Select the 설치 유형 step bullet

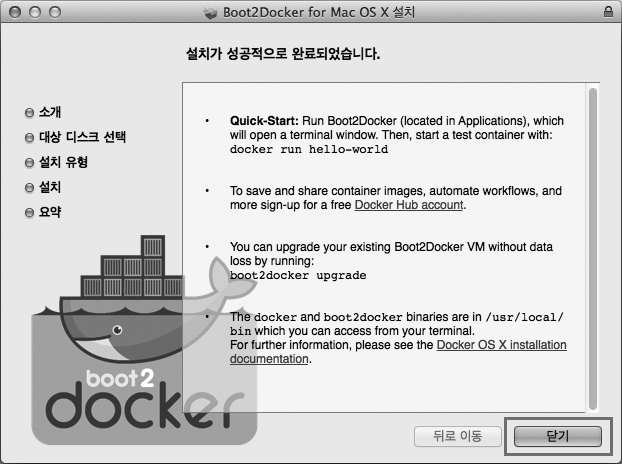29,163
